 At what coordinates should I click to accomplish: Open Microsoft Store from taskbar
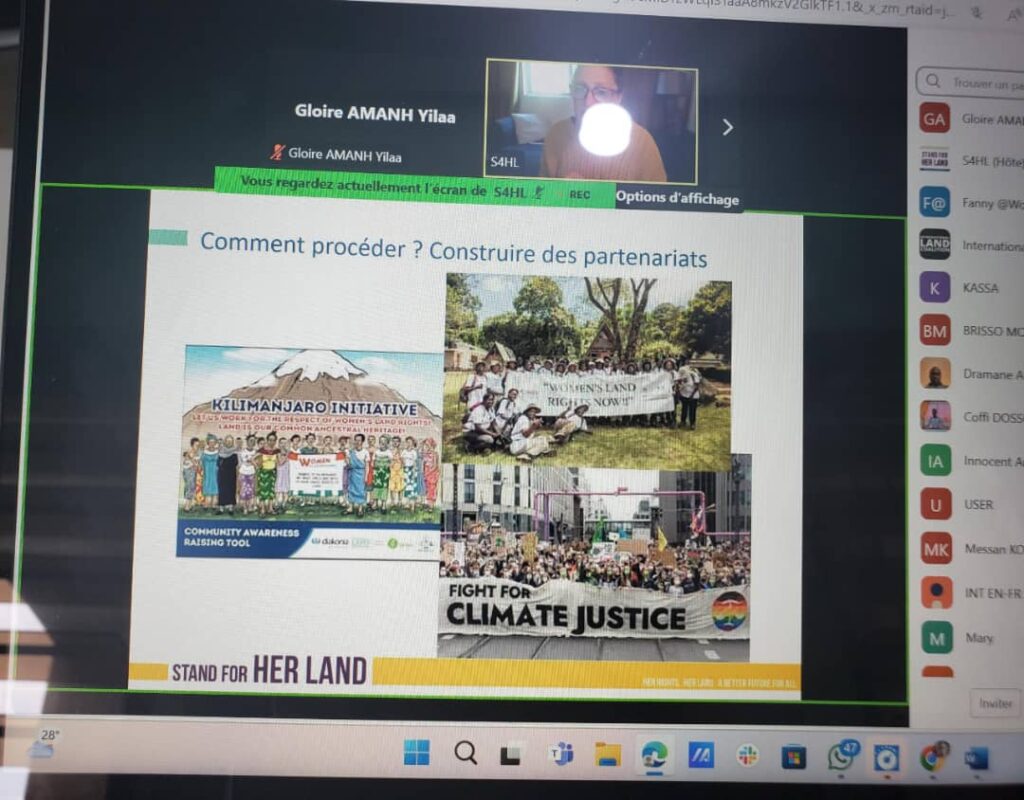pyautogui.click(x=793, y=758)
